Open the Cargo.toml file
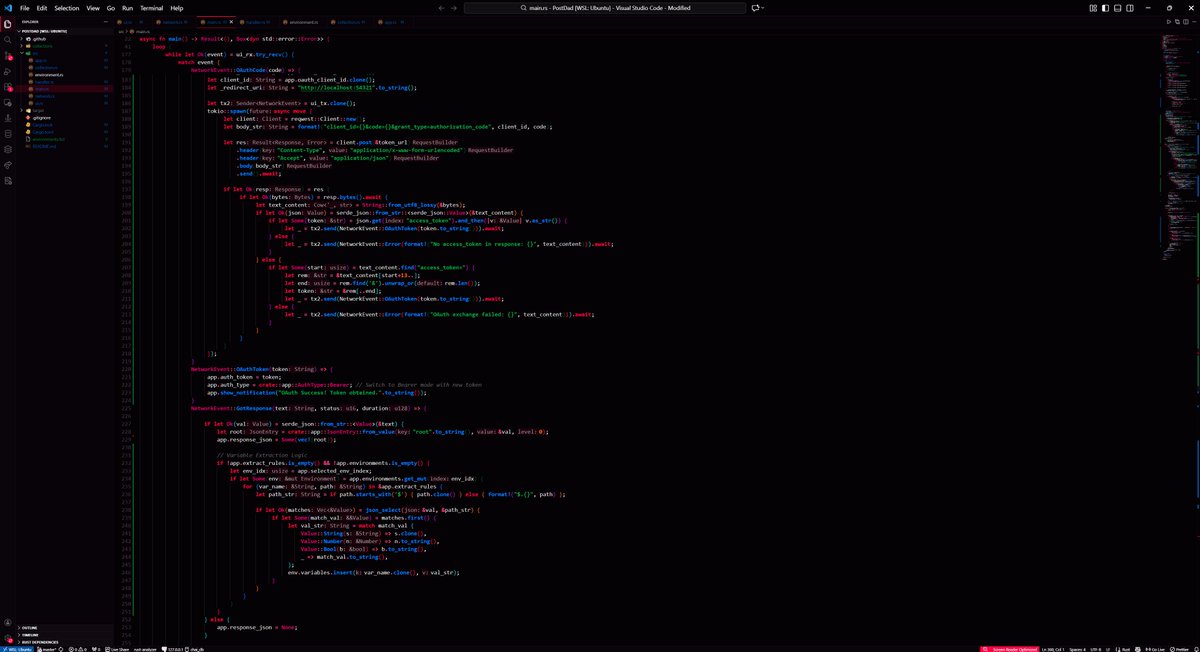 65,132
